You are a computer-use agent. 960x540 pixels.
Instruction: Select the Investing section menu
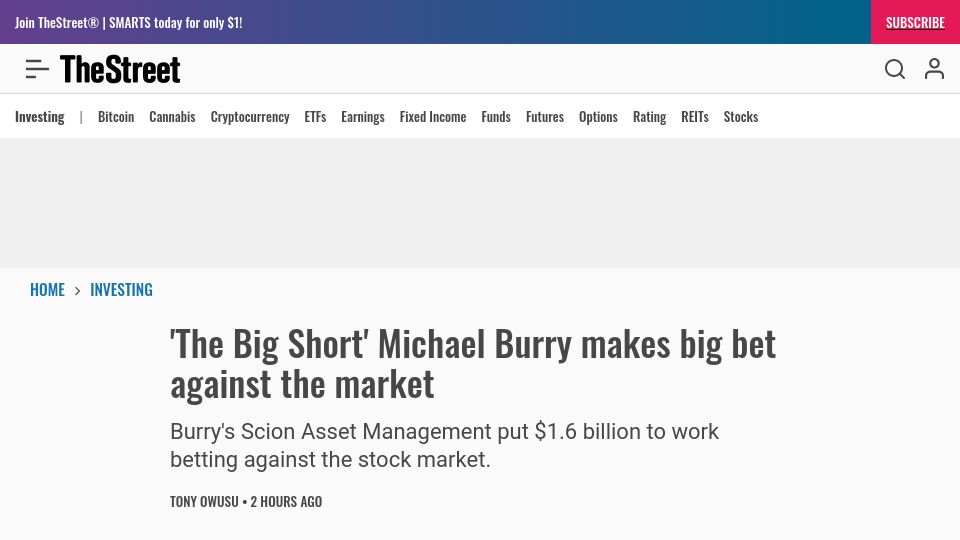point(40,117)
